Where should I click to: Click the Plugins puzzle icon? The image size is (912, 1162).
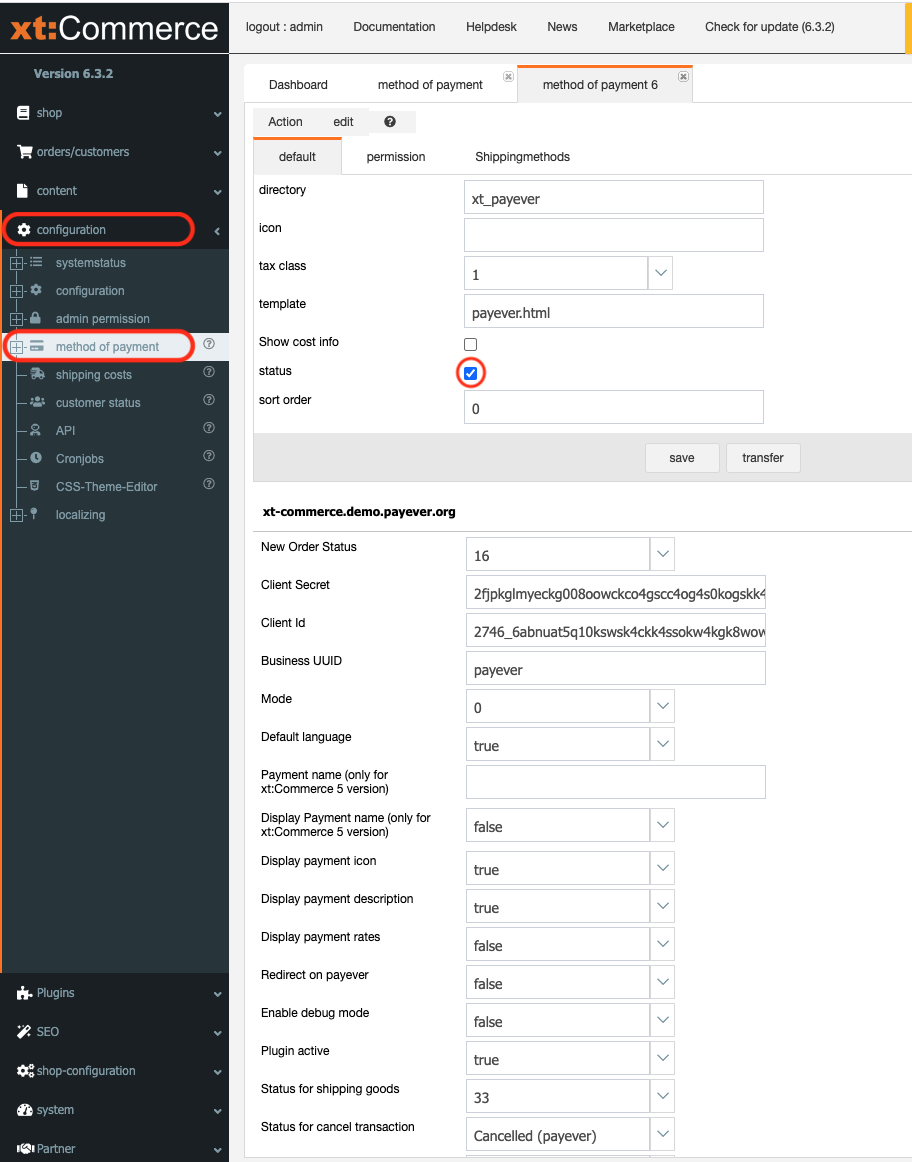tap(24, 993)
